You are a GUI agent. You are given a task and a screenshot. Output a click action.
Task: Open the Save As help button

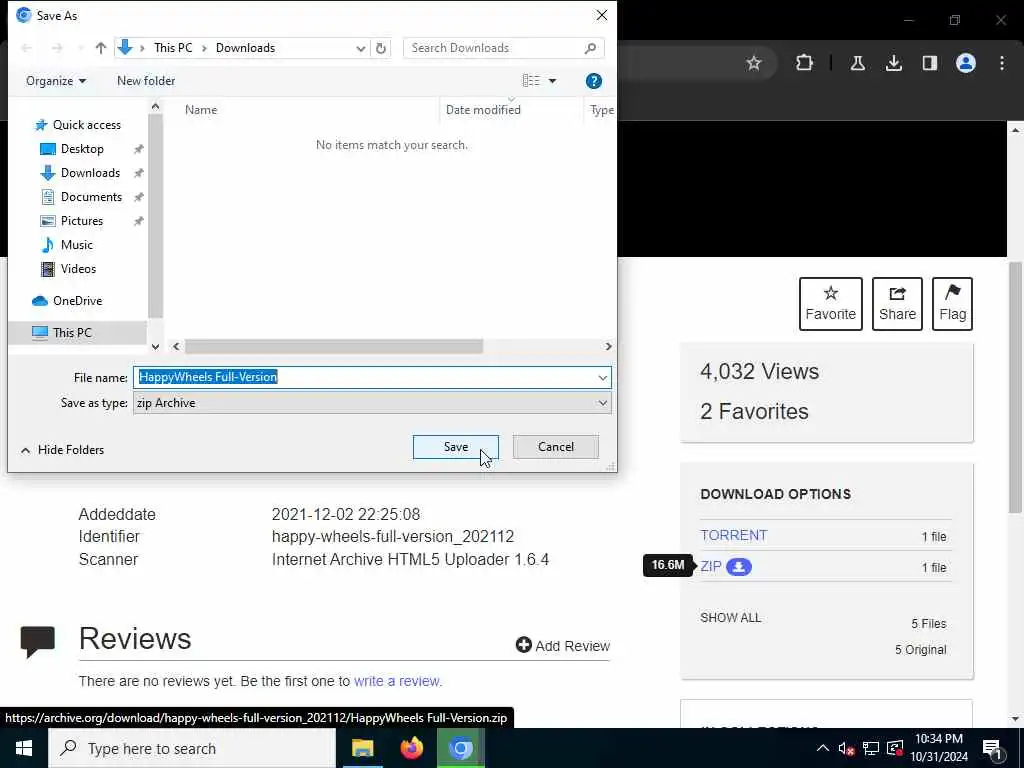(594, 81)
